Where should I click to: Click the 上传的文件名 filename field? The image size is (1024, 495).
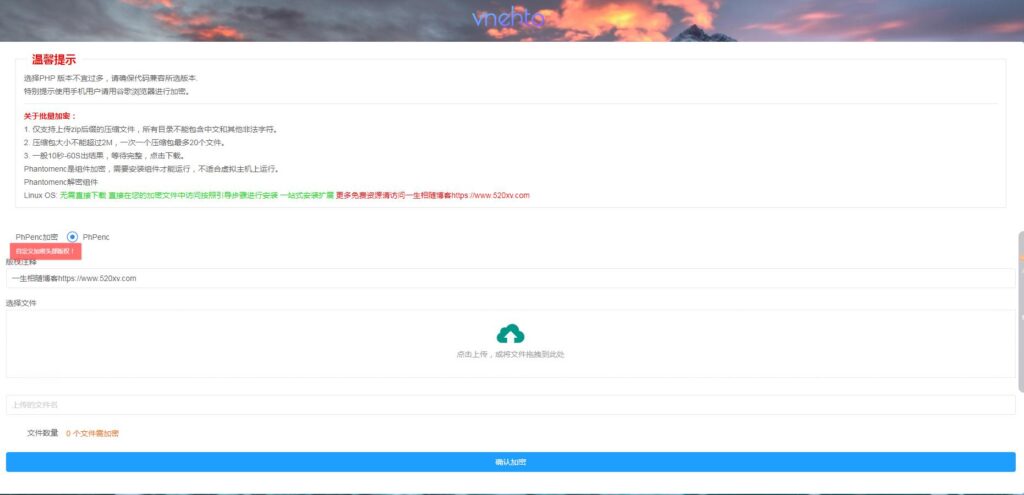click(x=510, y=405)
